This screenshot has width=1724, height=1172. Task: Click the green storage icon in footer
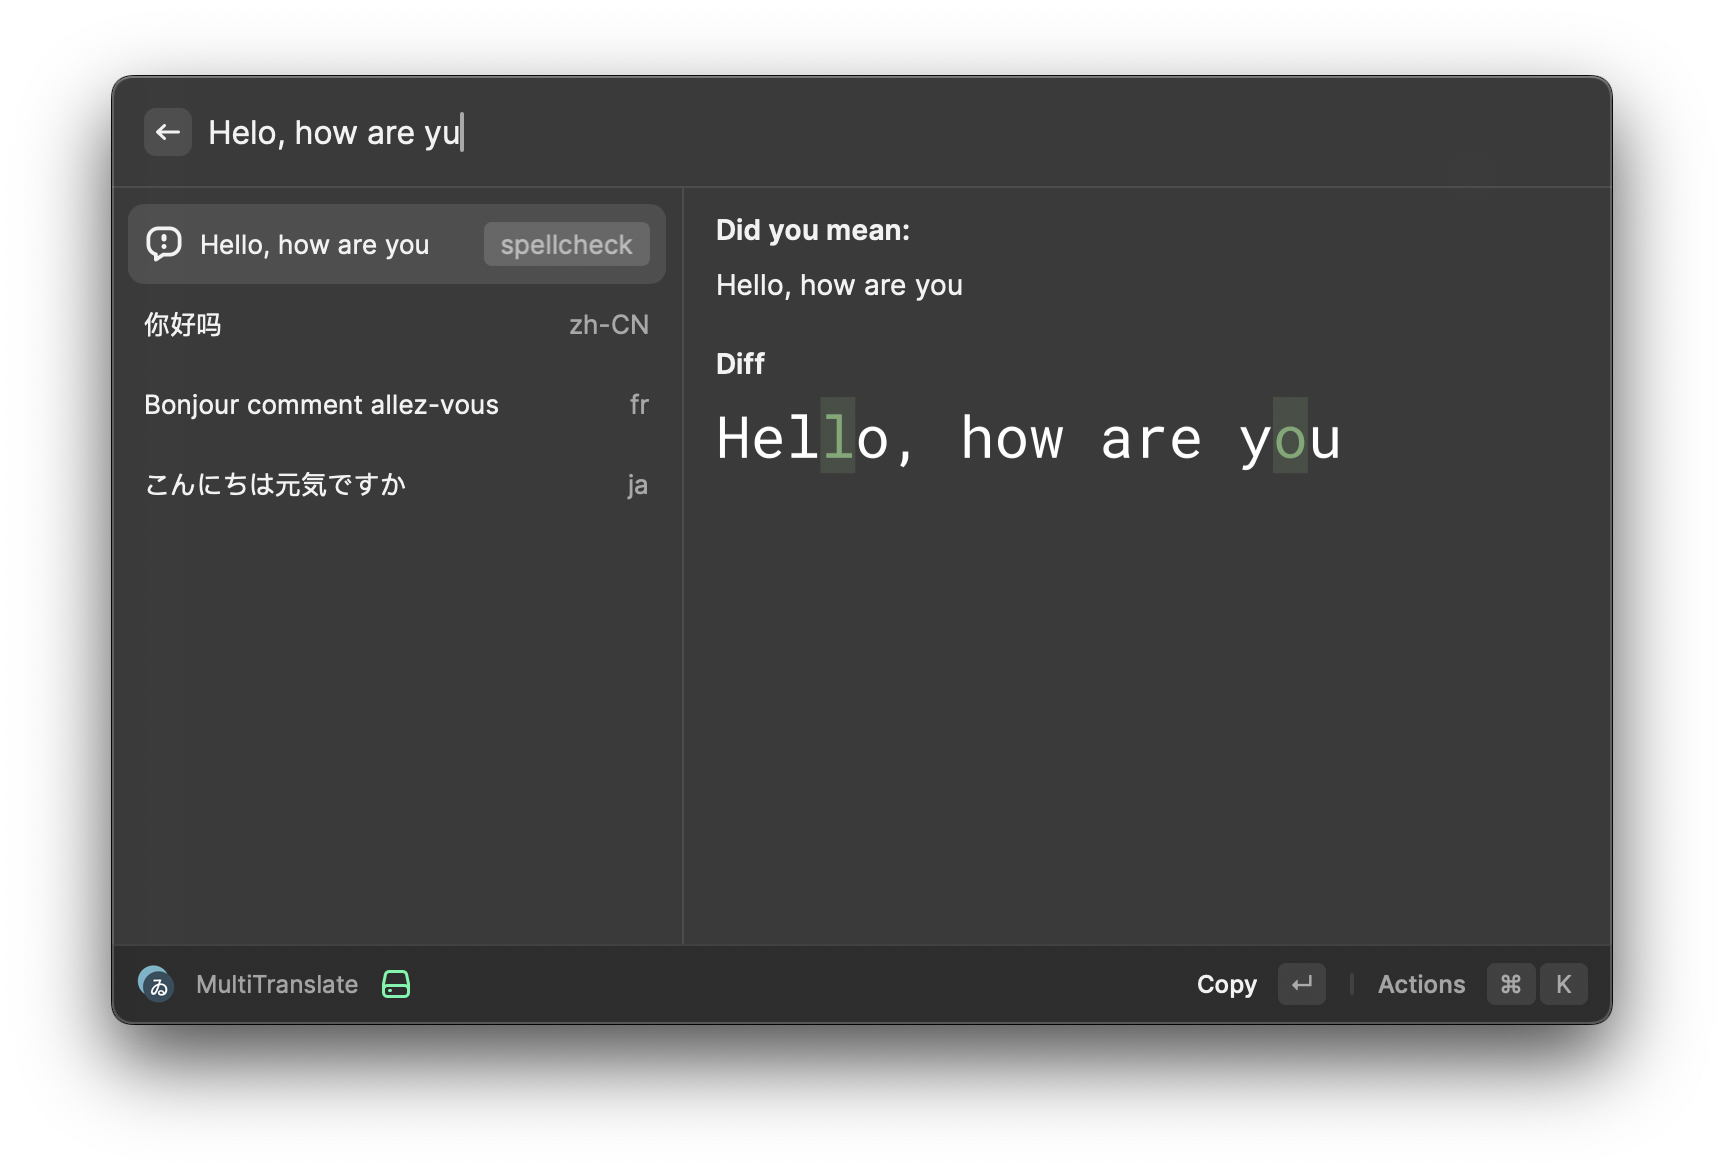[396, 984]
